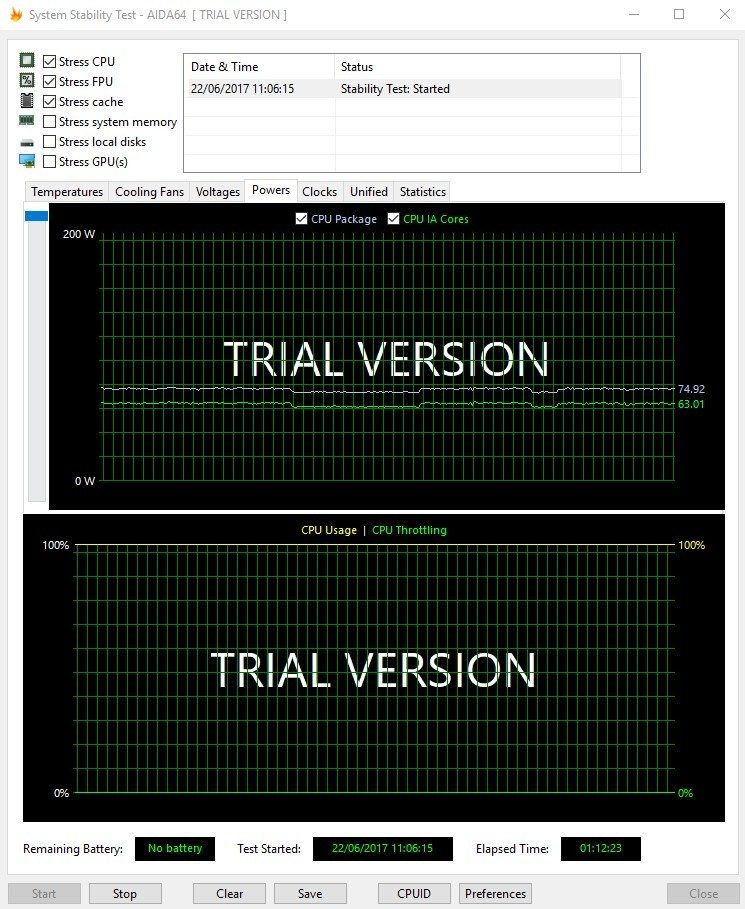Click the RAM module icon beside Stress system memory

27,121
